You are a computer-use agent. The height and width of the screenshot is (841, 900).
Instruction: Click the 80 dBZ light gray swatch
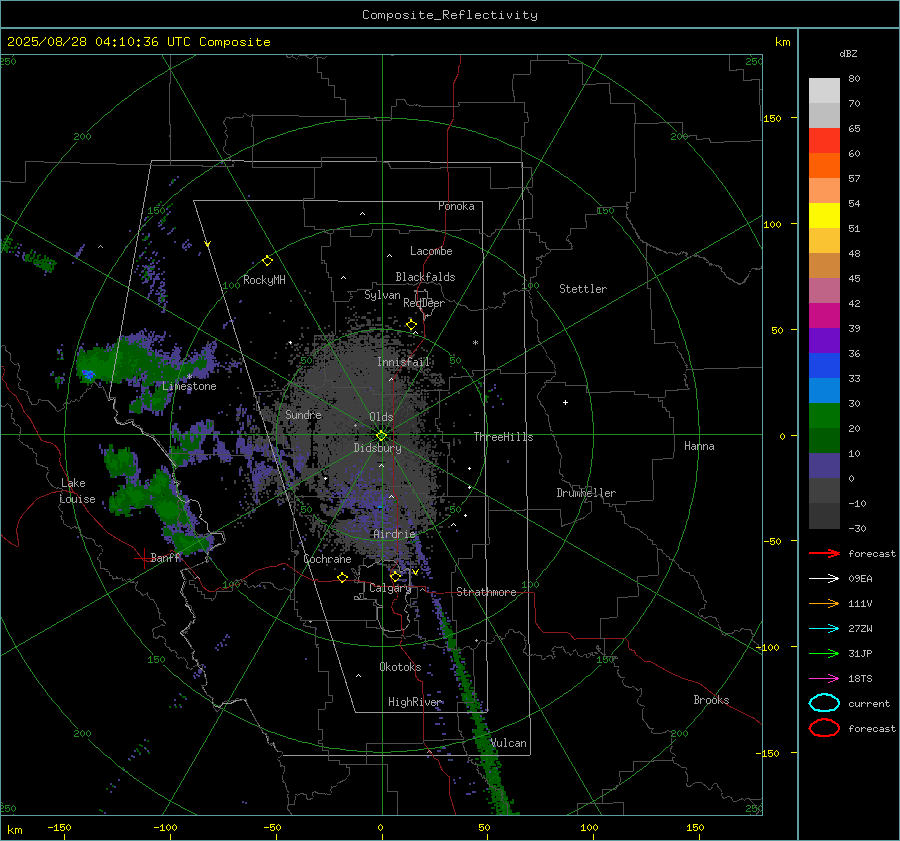824,90
